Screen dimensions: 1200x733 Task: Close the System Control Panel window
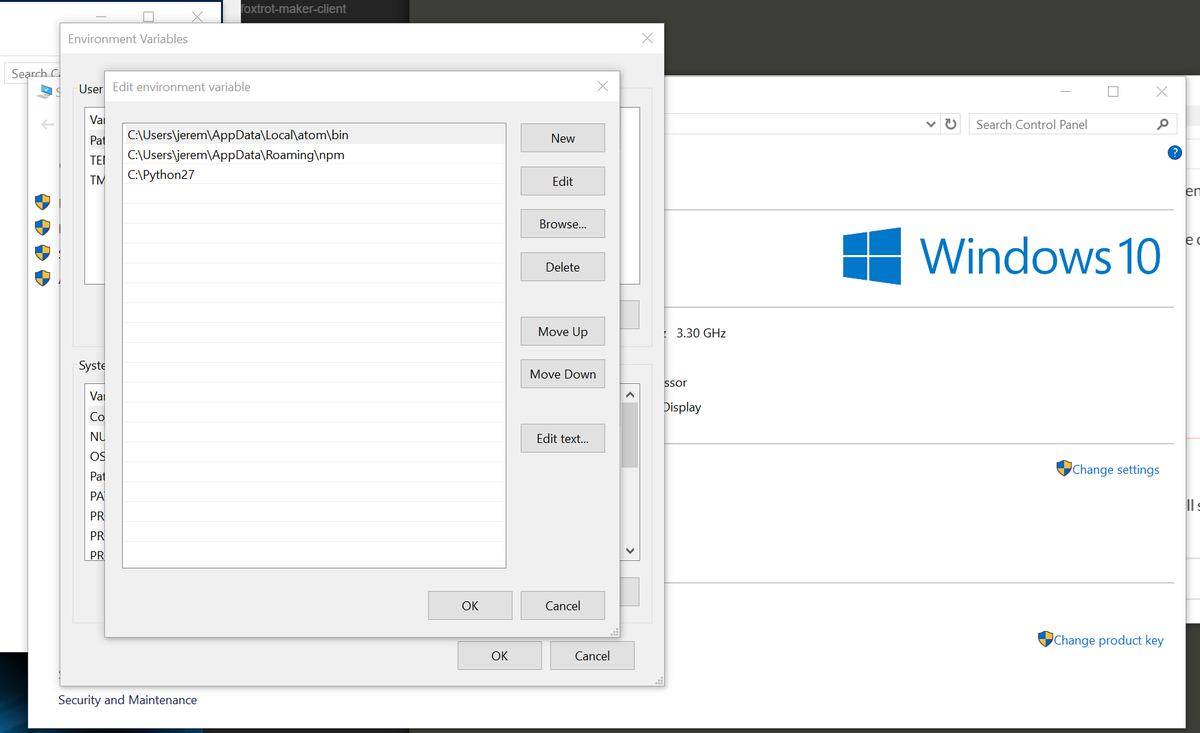tap(1161, 91)
